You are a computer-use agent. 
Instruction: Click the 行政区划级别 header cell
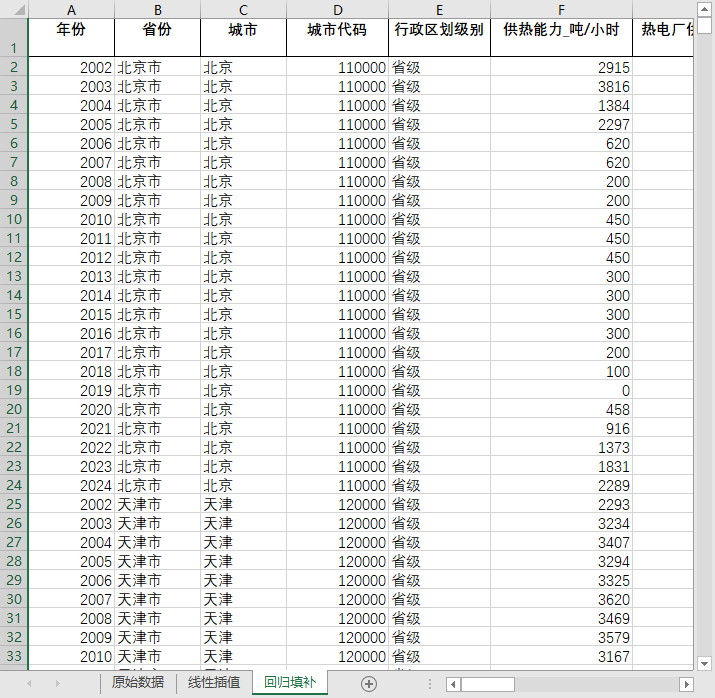[439, 38]
